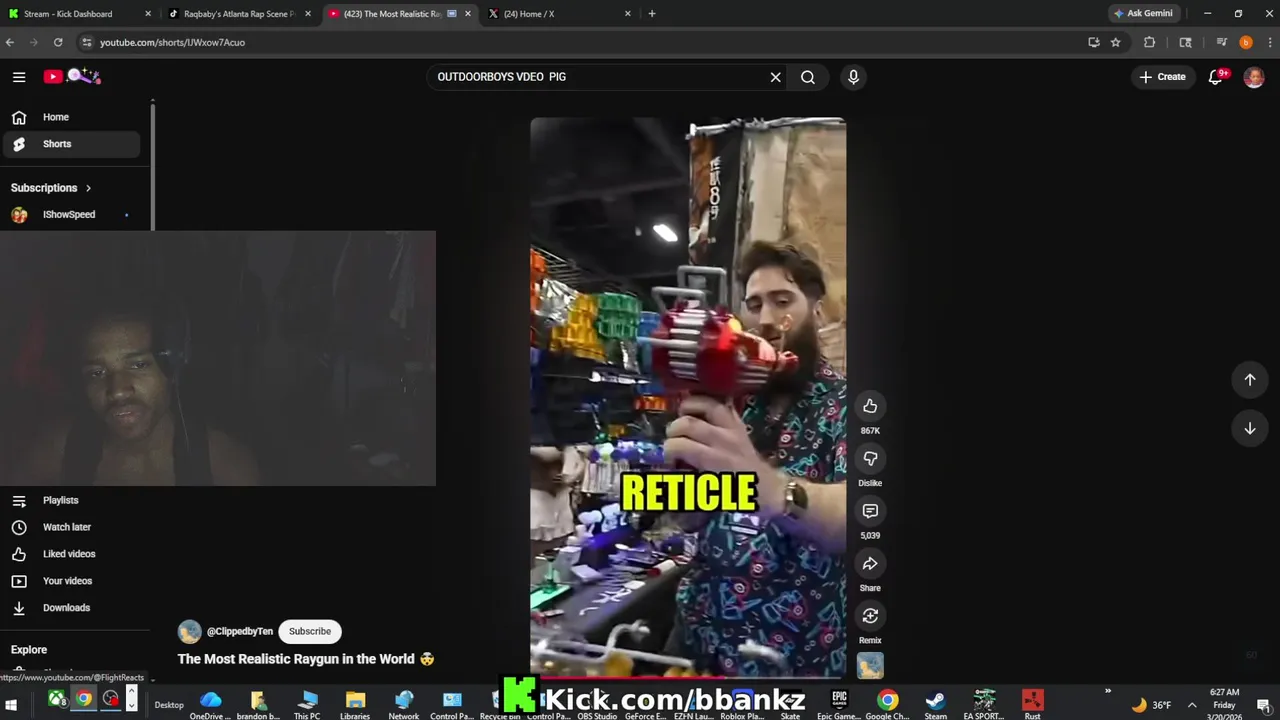
Task: Open Epic Games from the taskbar
Action: point(839,704)
